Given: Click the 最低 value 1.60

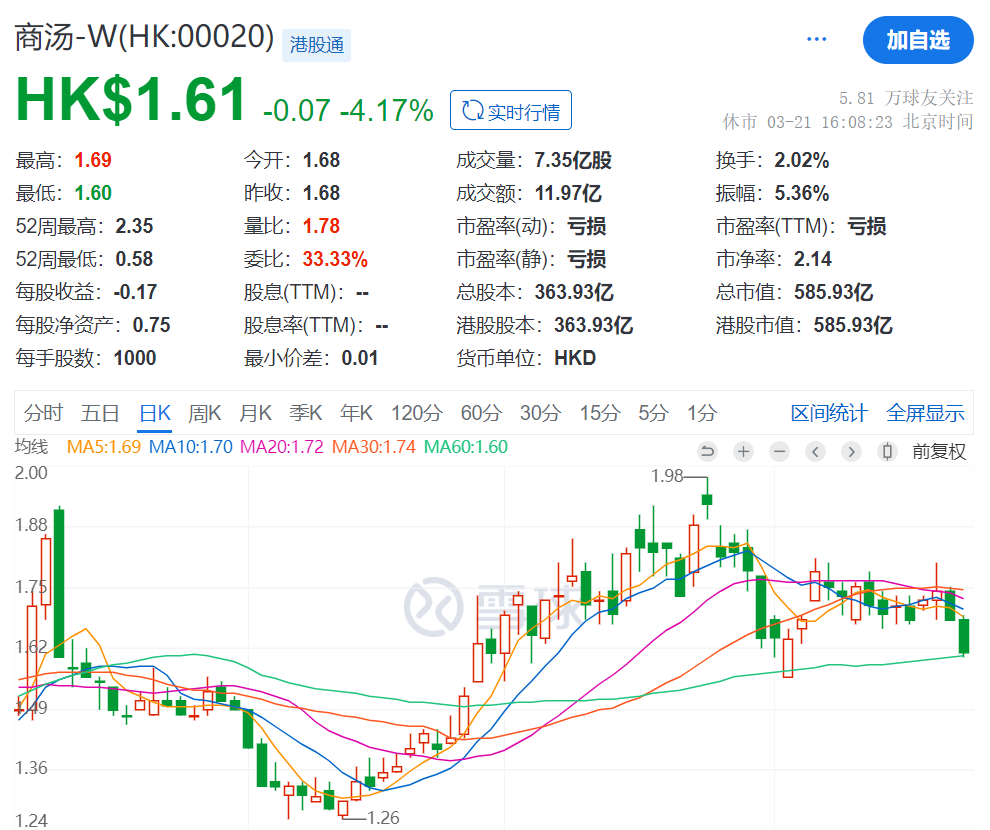Looking at the screenshot, I should coord(93,193).
